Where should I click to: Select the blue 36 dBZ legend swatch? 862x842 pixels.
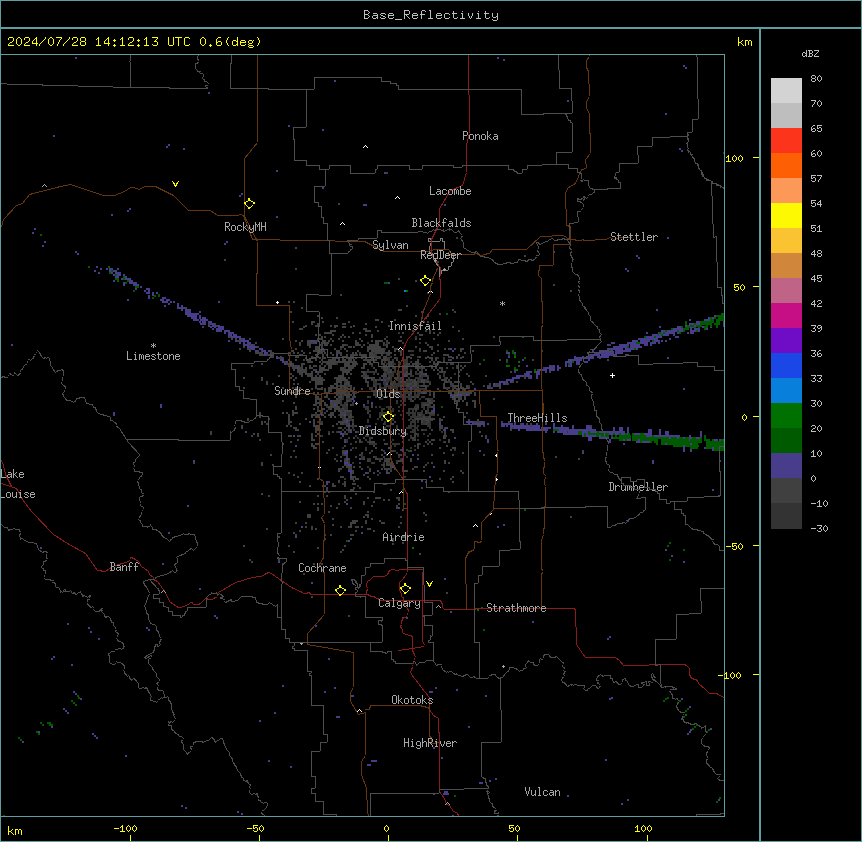[786, 365]
